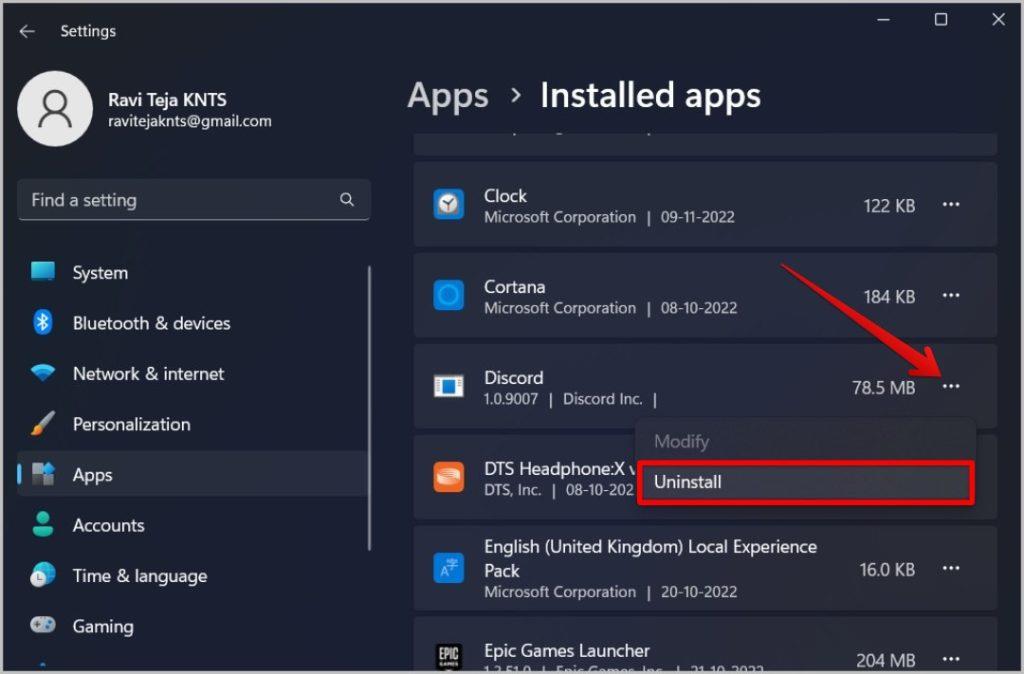Click the Discord app name

pyautogui.click(x=513, y=377)
